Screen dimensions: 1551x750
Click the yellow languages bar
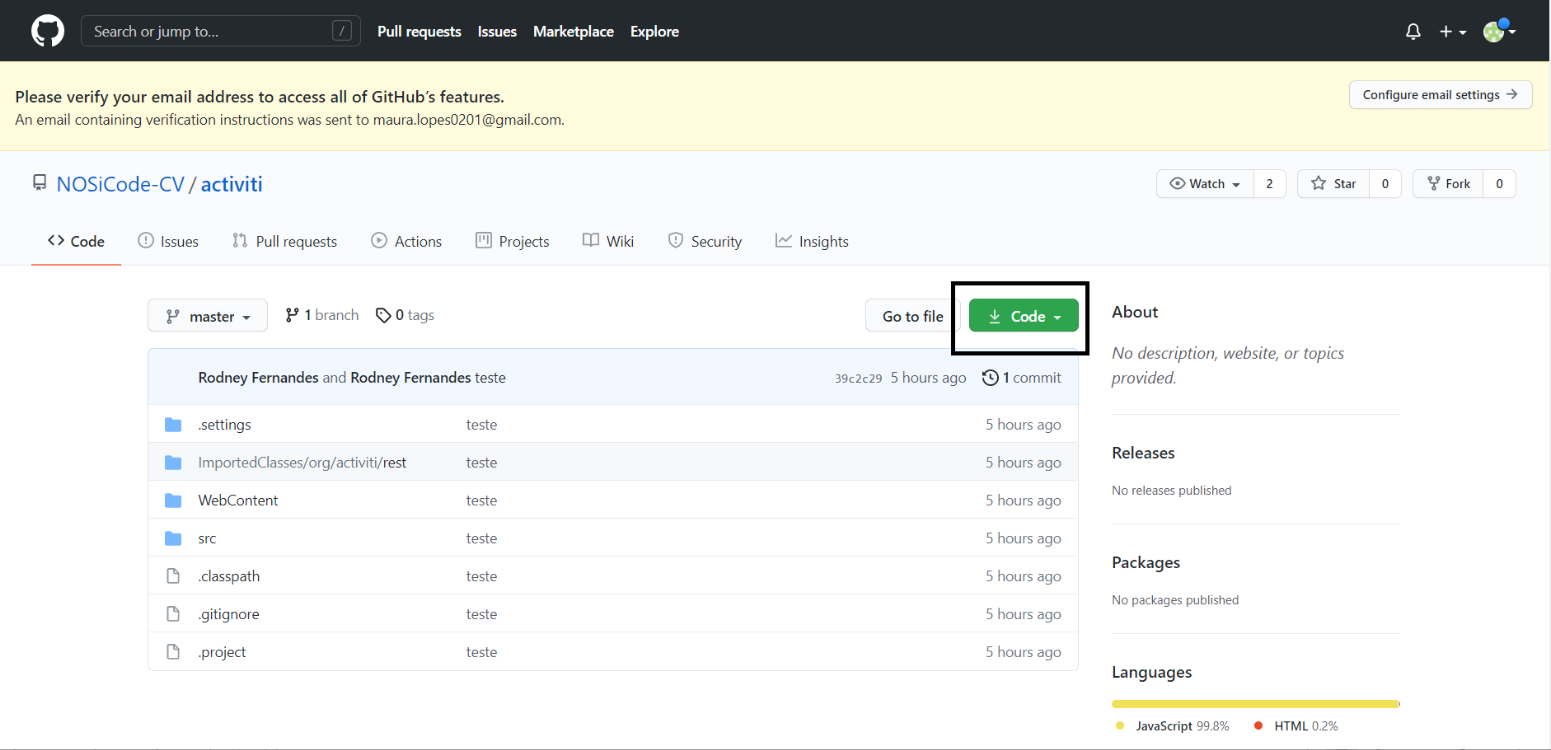pos(1255,704)
